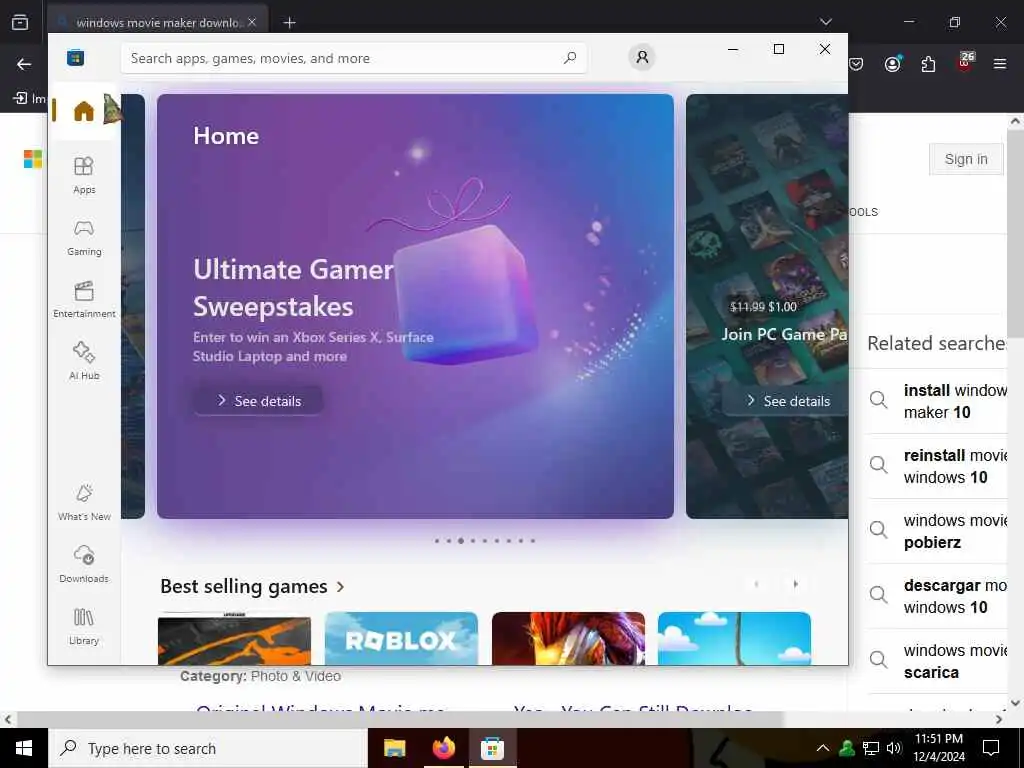The image size is (1024, 768).
Task: Open taskbar clock showing 11:51 PM
Action: (x=939, y=748)
